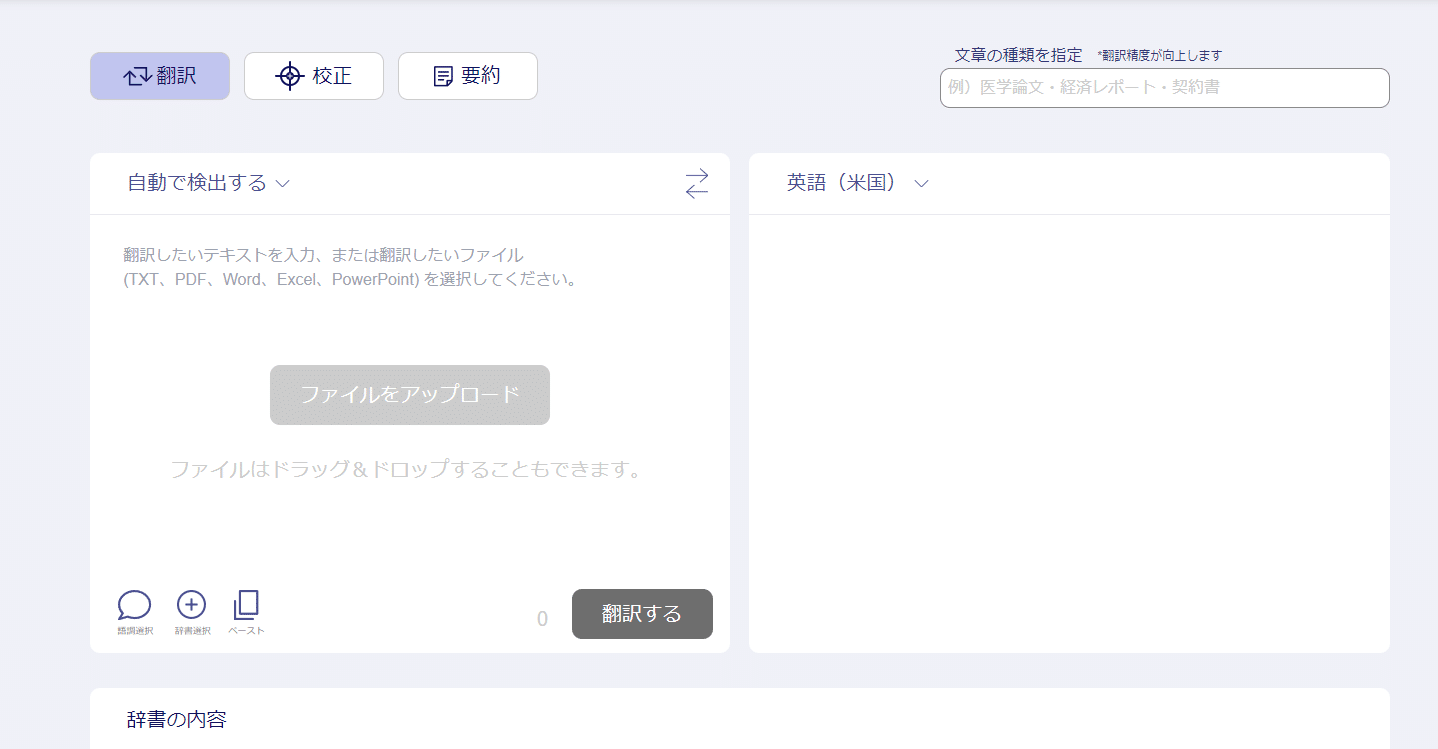
Task: Focus the 文章の種類 document type input field
Action: [x=1164, y=88]
